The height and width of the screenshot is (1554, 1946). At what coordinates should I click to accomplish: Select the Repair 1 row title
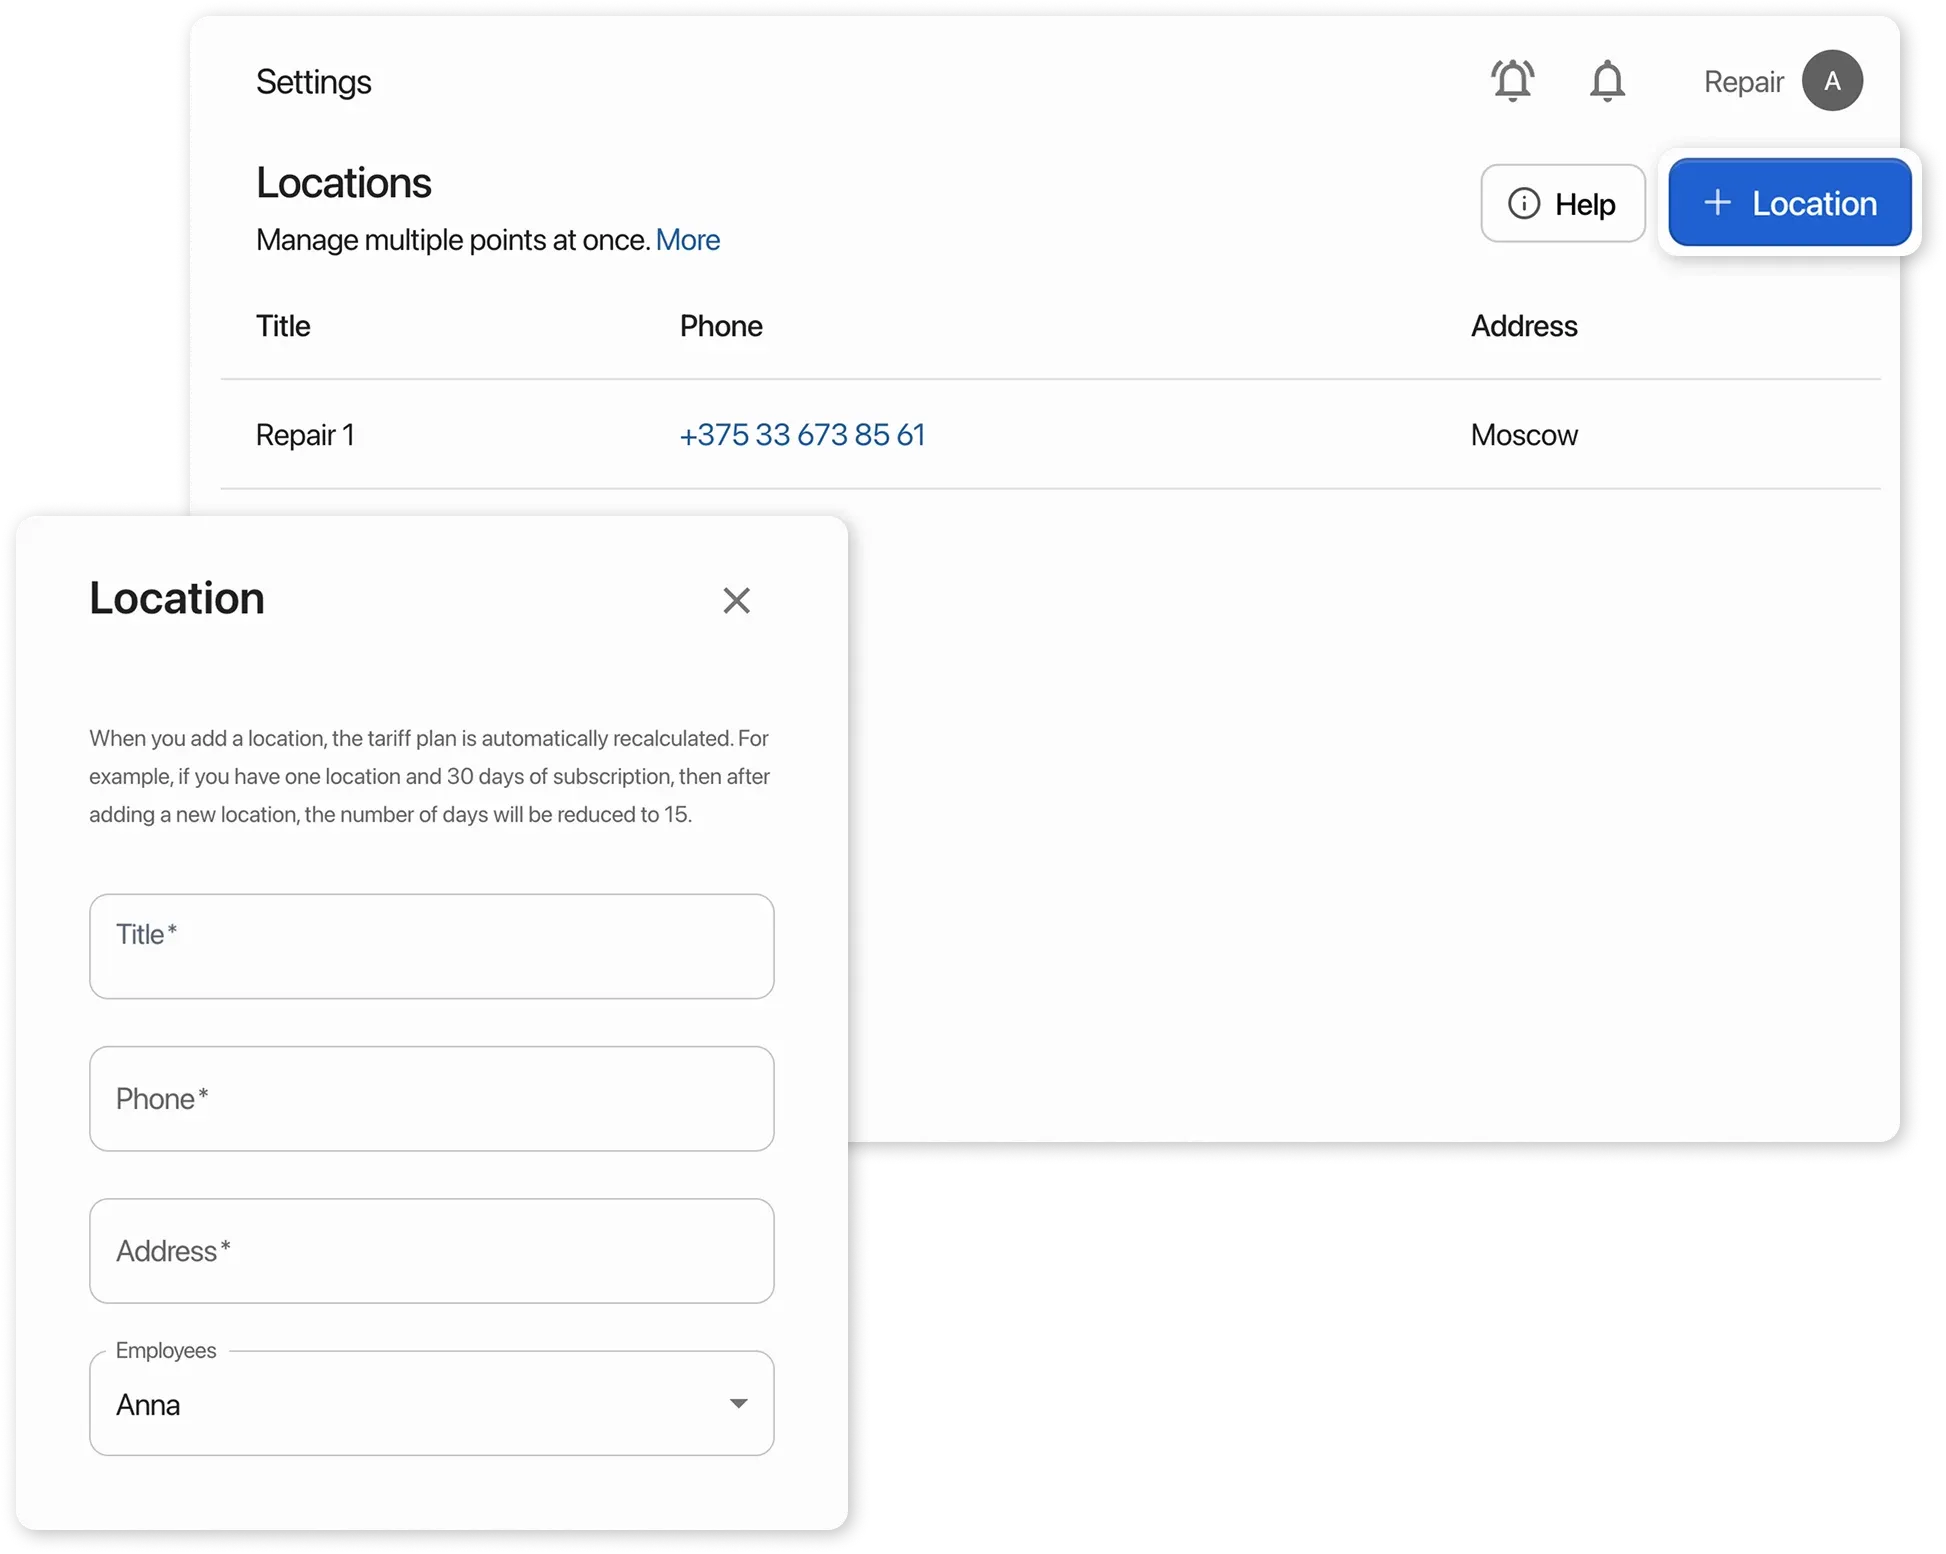click(305, 435)
